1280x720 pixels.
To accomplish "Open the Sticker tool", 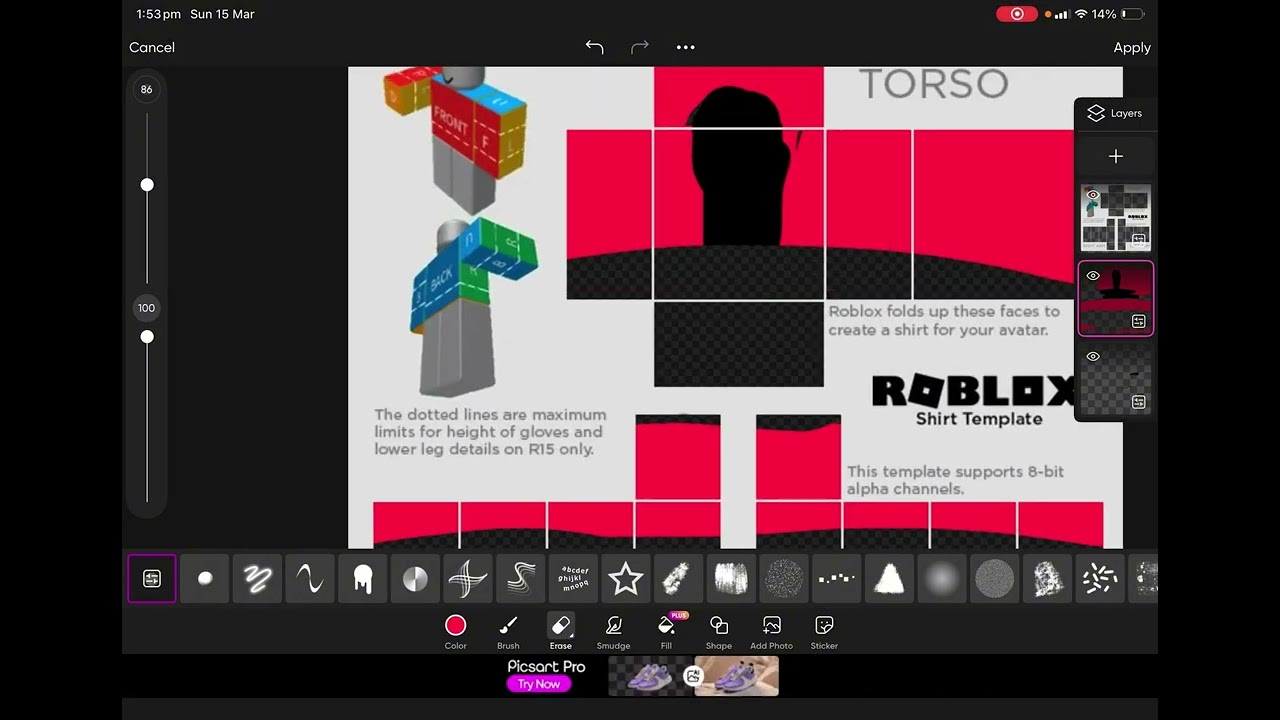I will [824, 632].
